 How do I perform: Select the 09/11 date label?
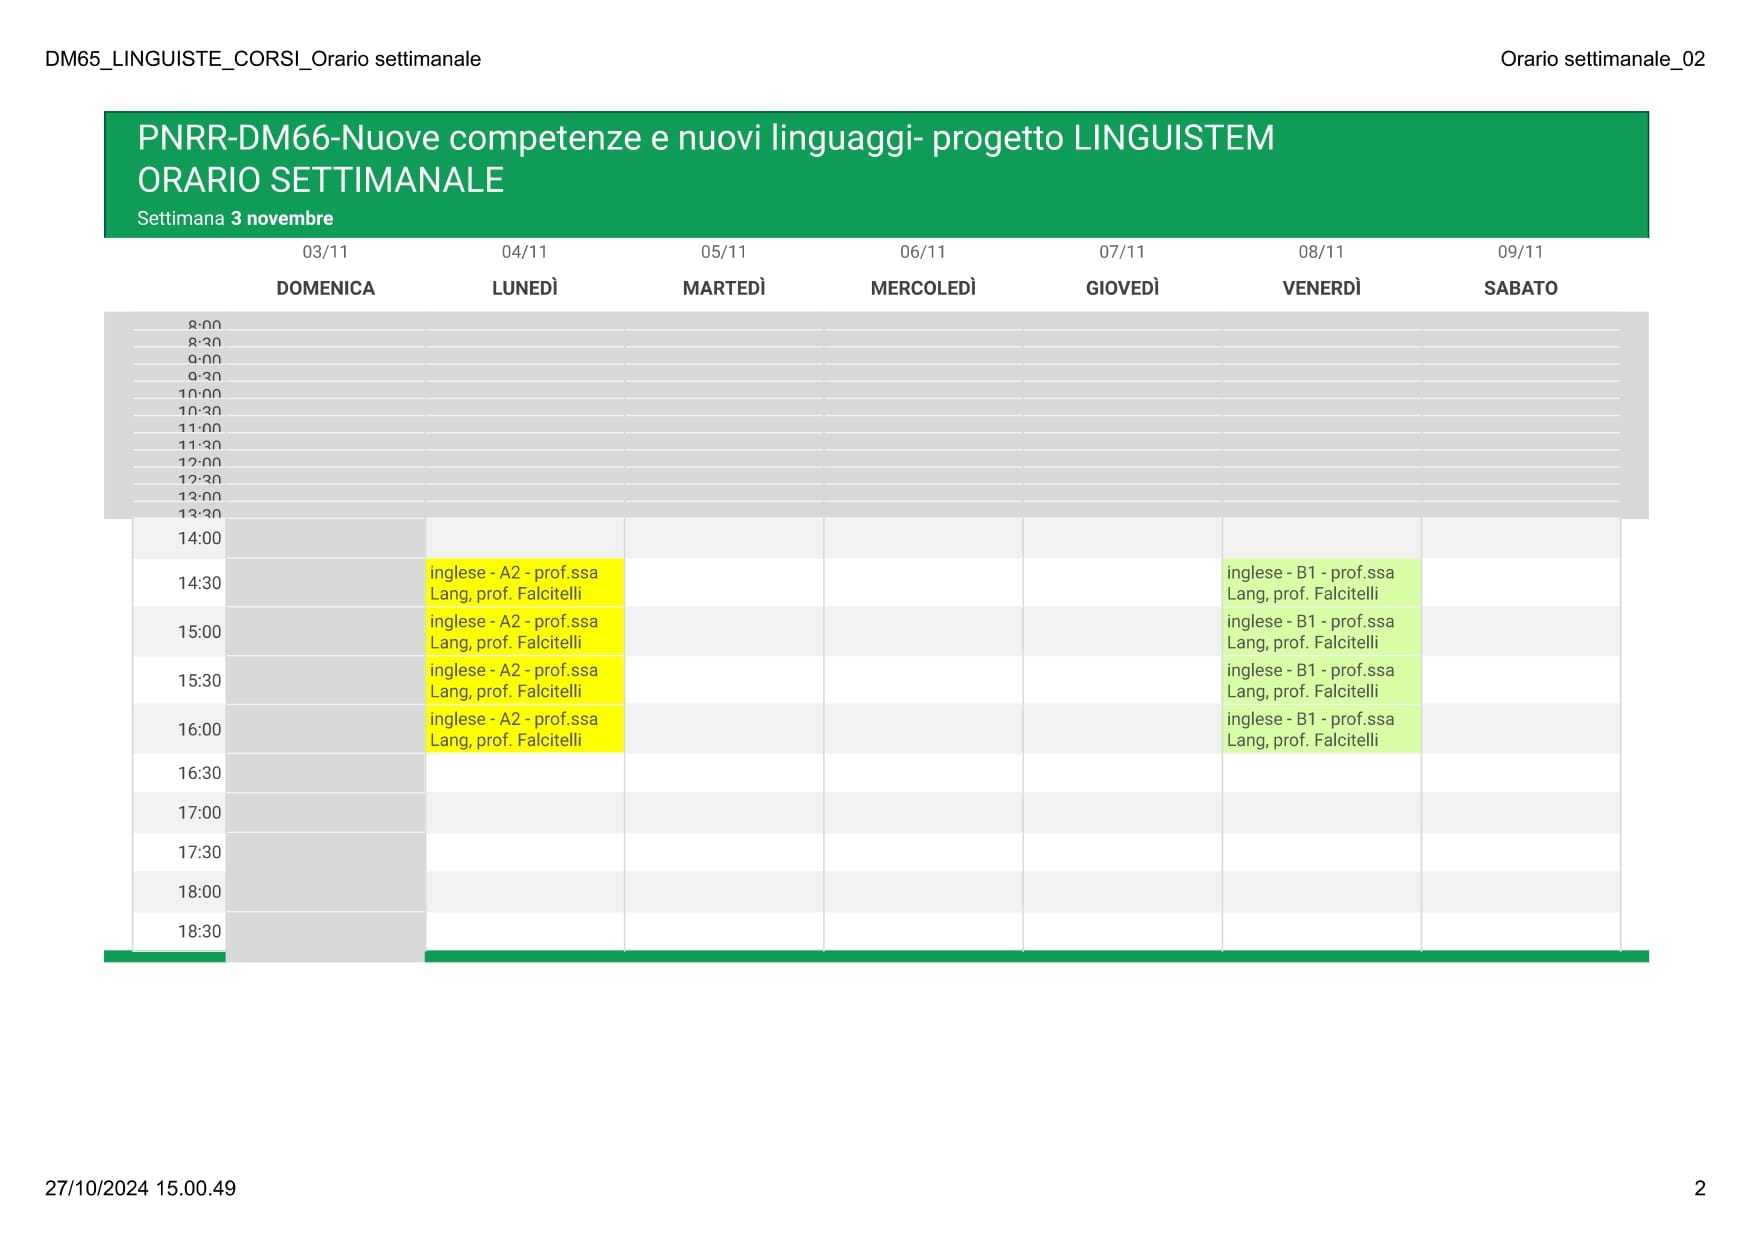click(x=1520, y=252)
